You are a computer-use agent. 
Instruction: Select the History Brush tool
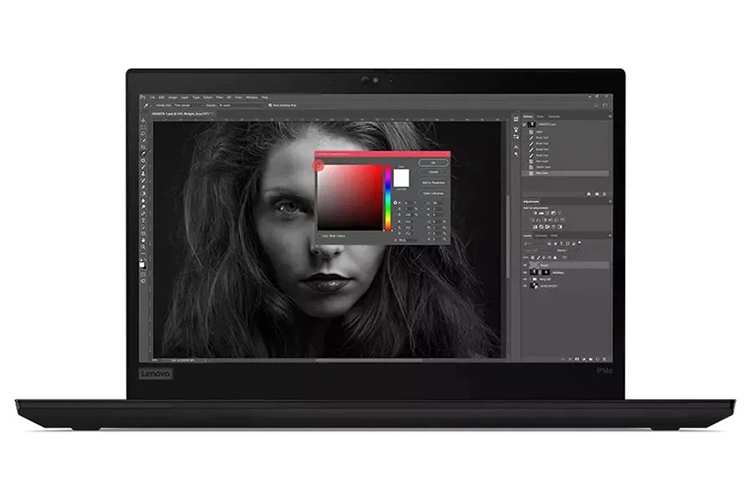pyautogui.click(x=143, y=180)
